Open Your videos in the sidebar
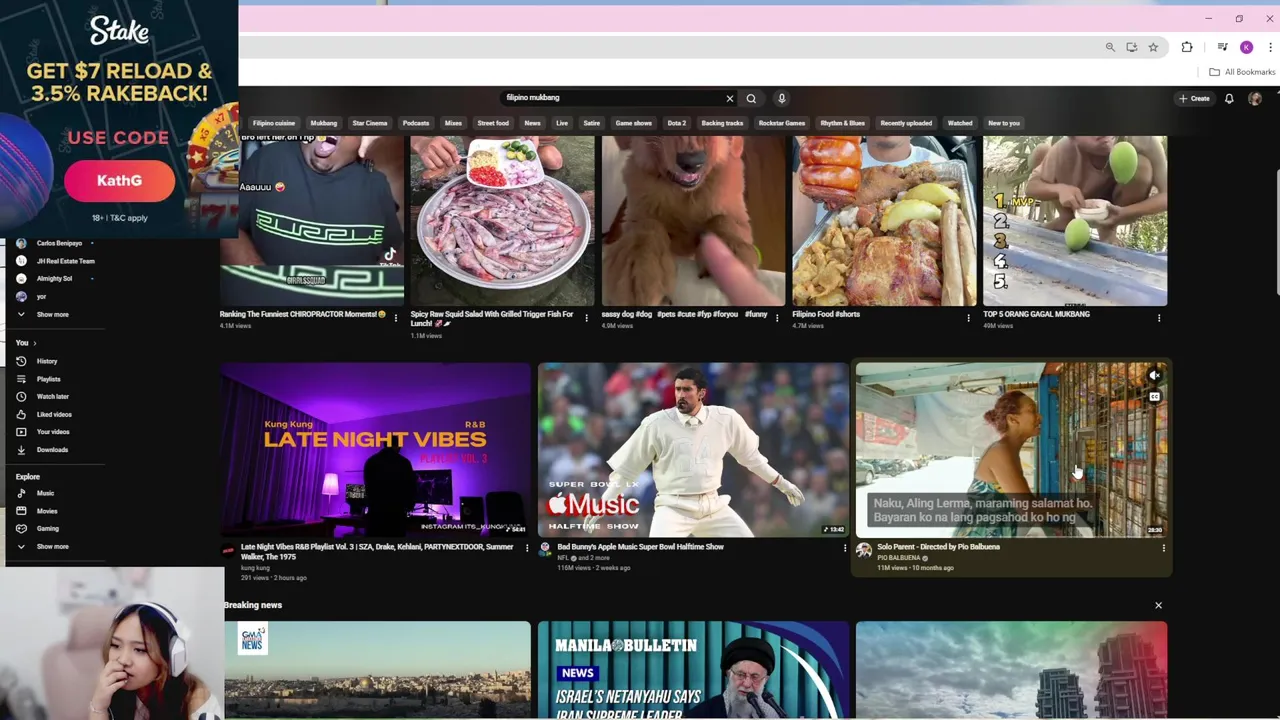The height and width of the screenshot is (720, 1280). (x=53, y=432)
